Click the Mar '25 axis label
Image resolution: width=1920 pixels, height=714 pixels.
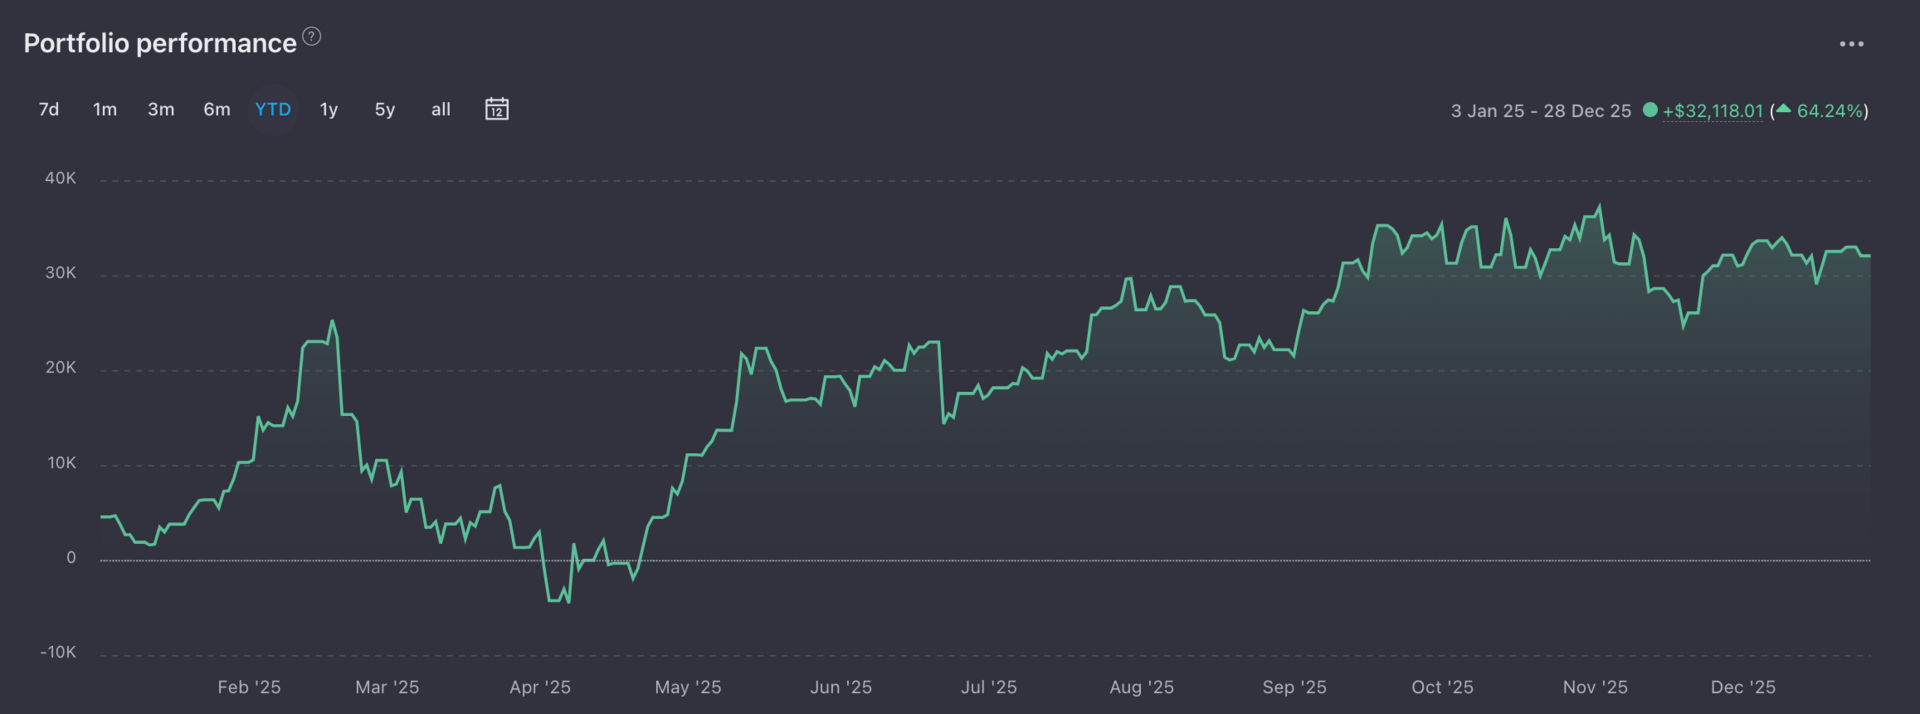(387, 687)
